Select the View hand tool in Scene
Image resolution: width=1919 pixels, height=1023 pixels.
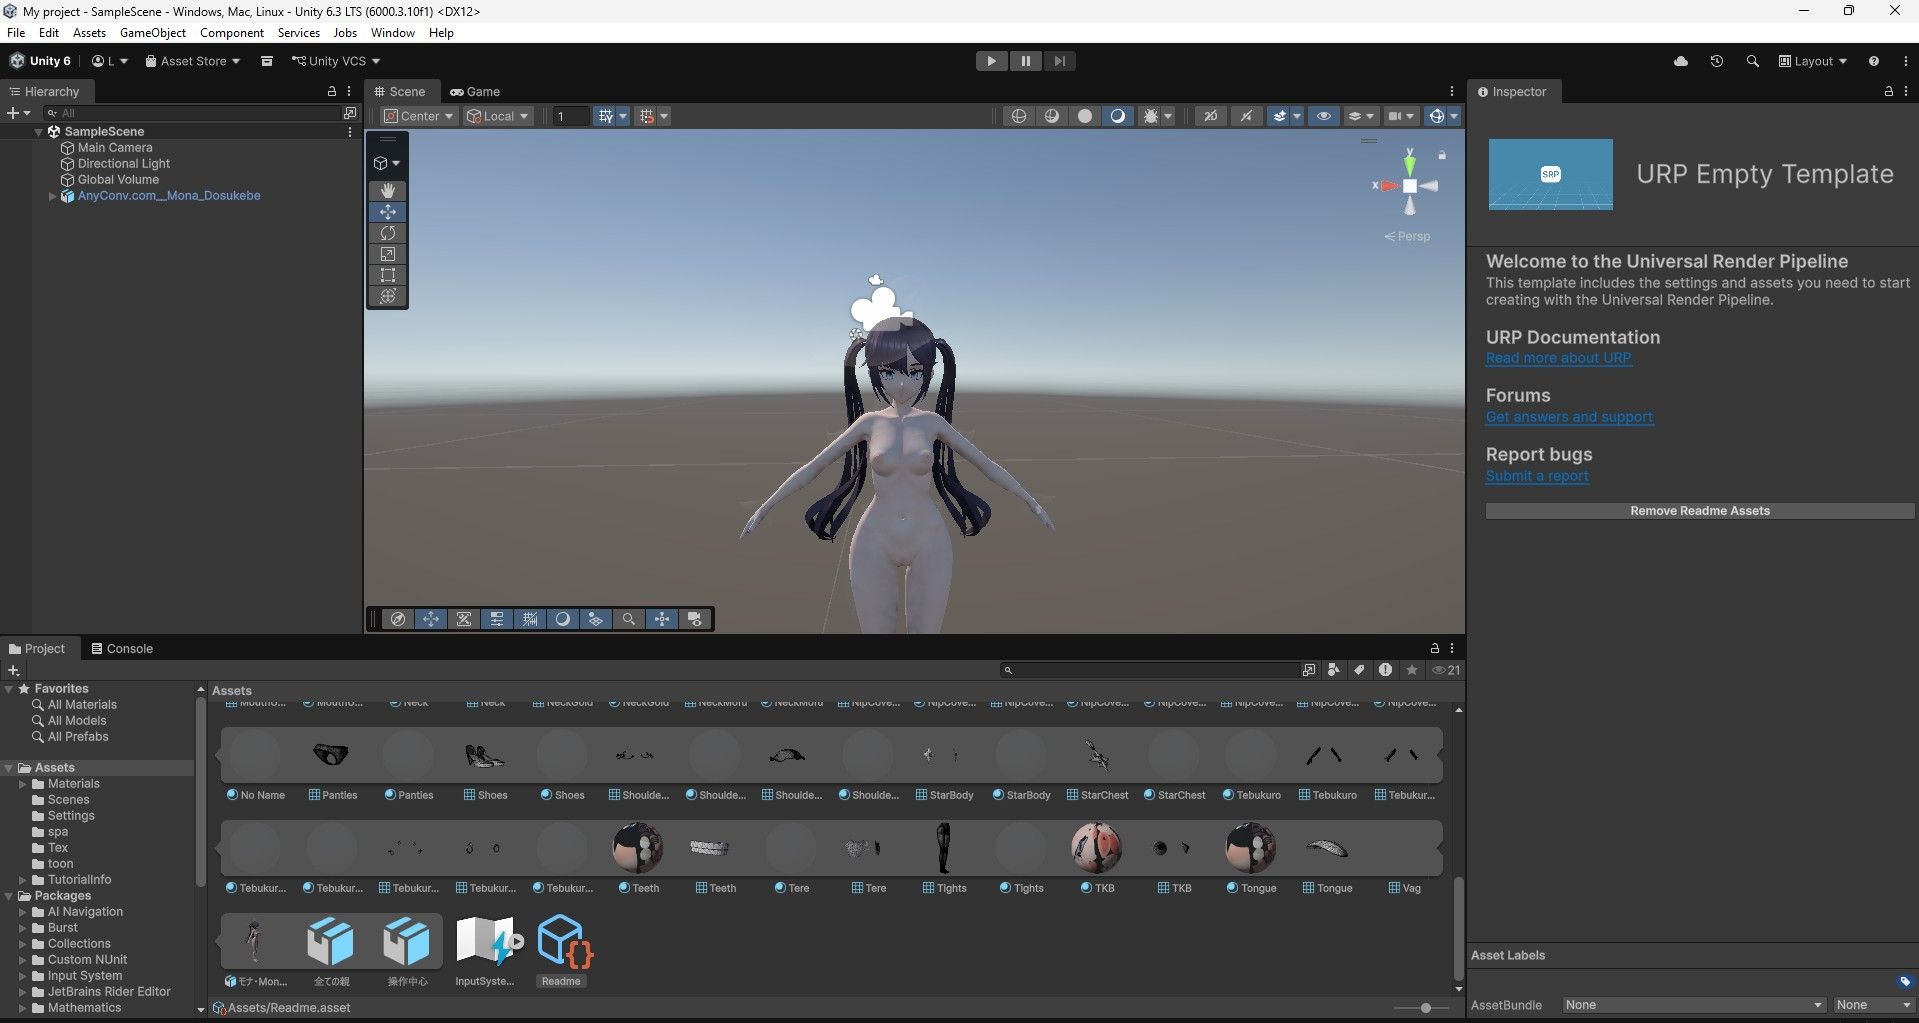tap(388, 190)
